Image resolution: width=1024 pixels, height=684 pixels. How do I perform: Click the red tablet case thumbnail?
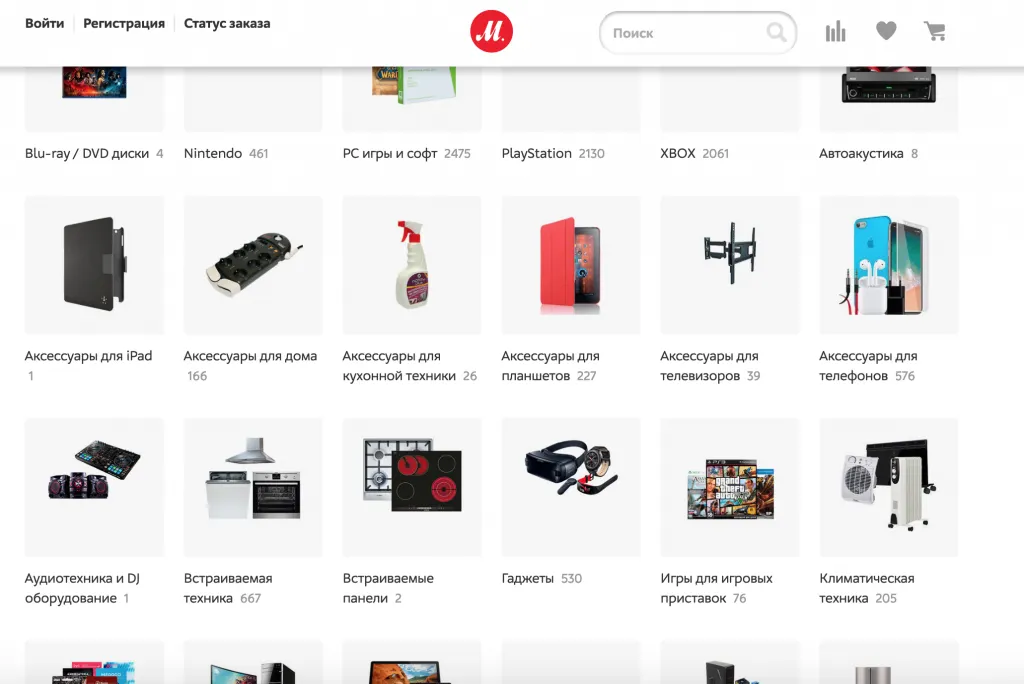571,264
